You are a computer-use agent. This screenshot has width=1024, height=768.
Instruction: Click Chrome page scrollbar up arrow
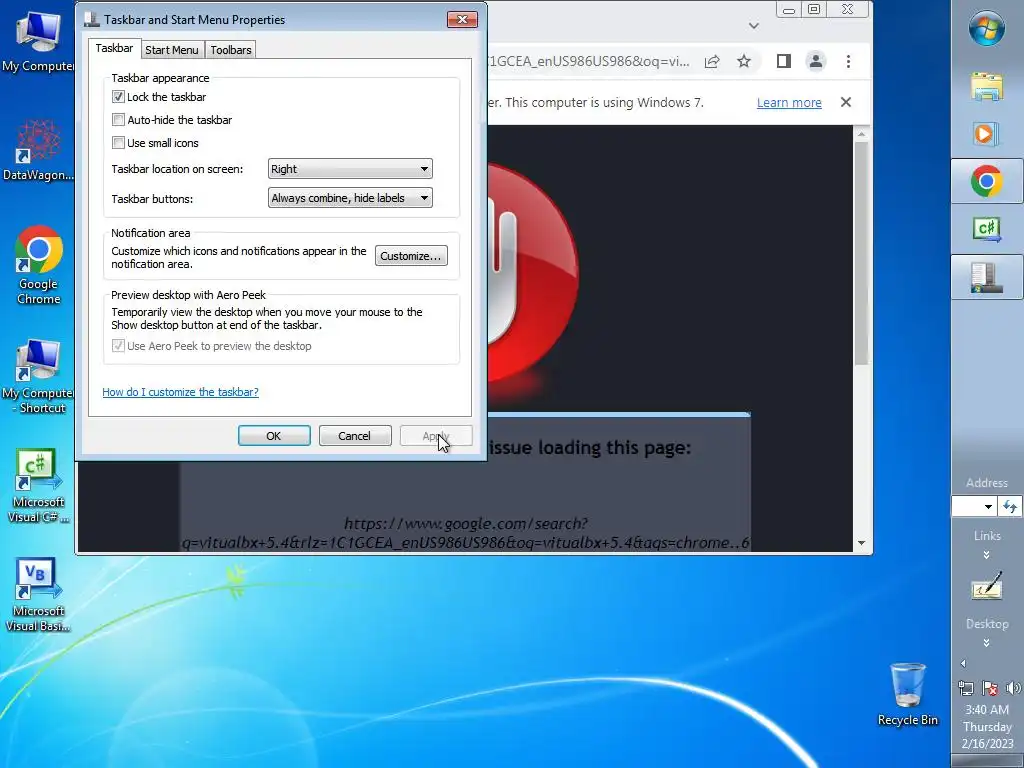[861, 135]
